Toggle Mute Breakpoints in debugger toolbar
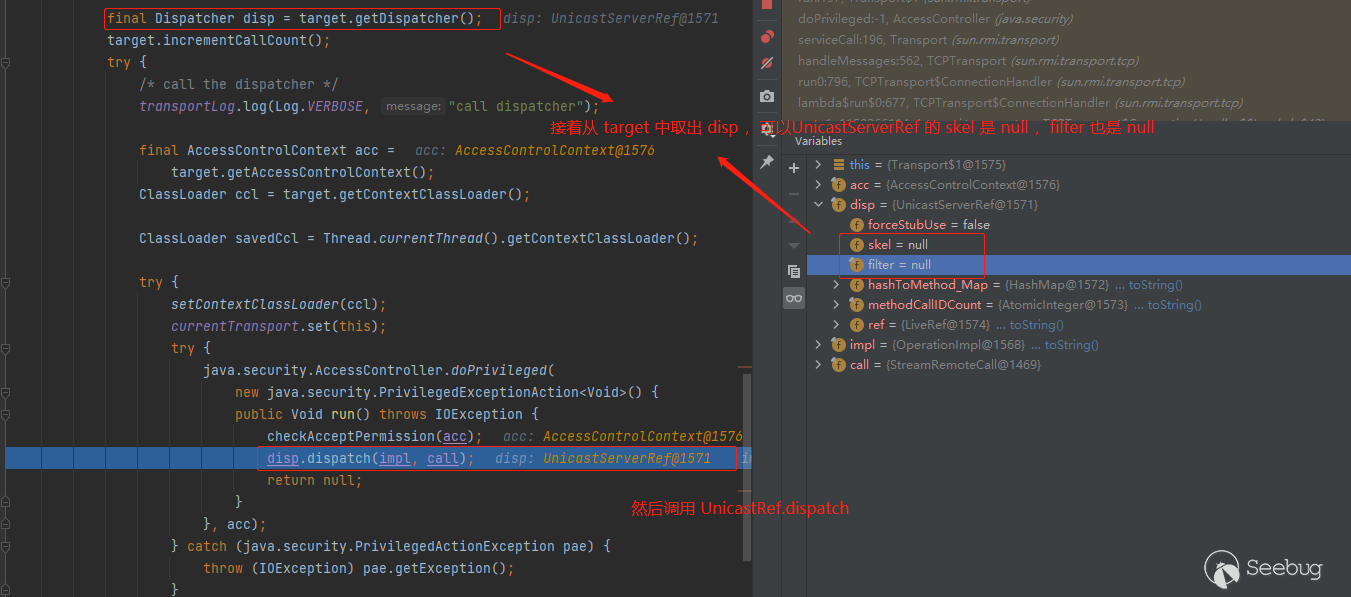 click(x=767, y=63)
